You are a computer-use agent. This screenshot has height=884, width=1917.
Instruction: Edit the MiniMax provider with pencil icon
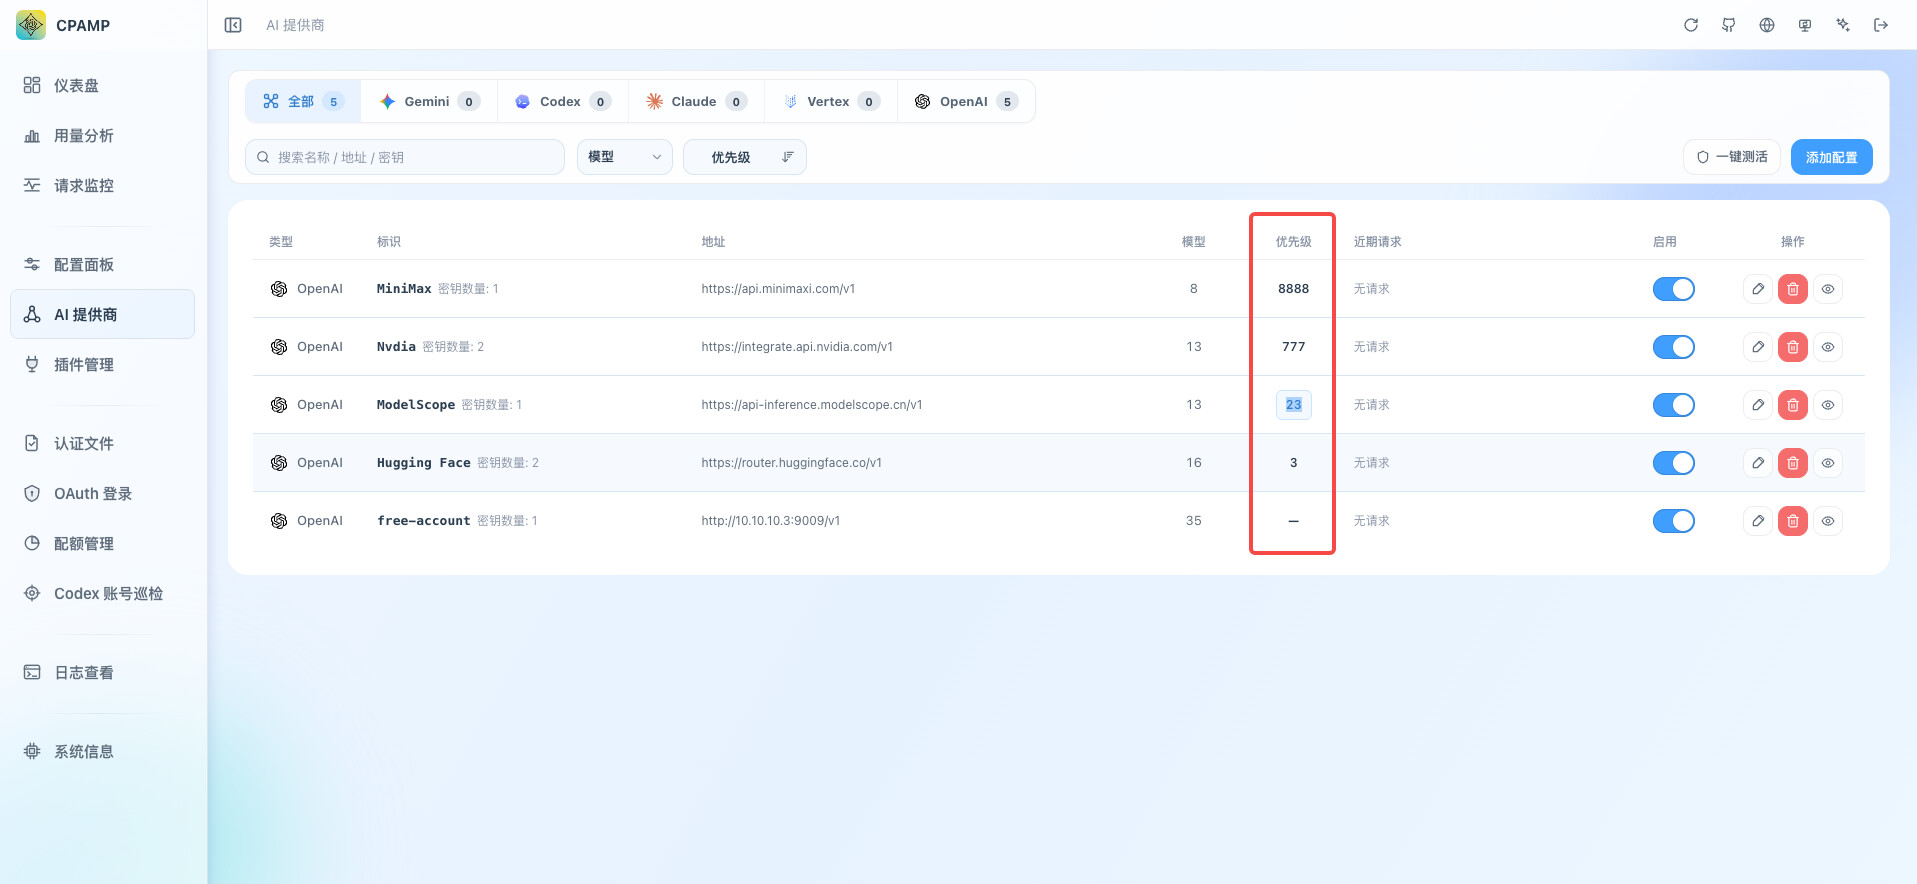pyautogui.click(x=1758, y=289)
